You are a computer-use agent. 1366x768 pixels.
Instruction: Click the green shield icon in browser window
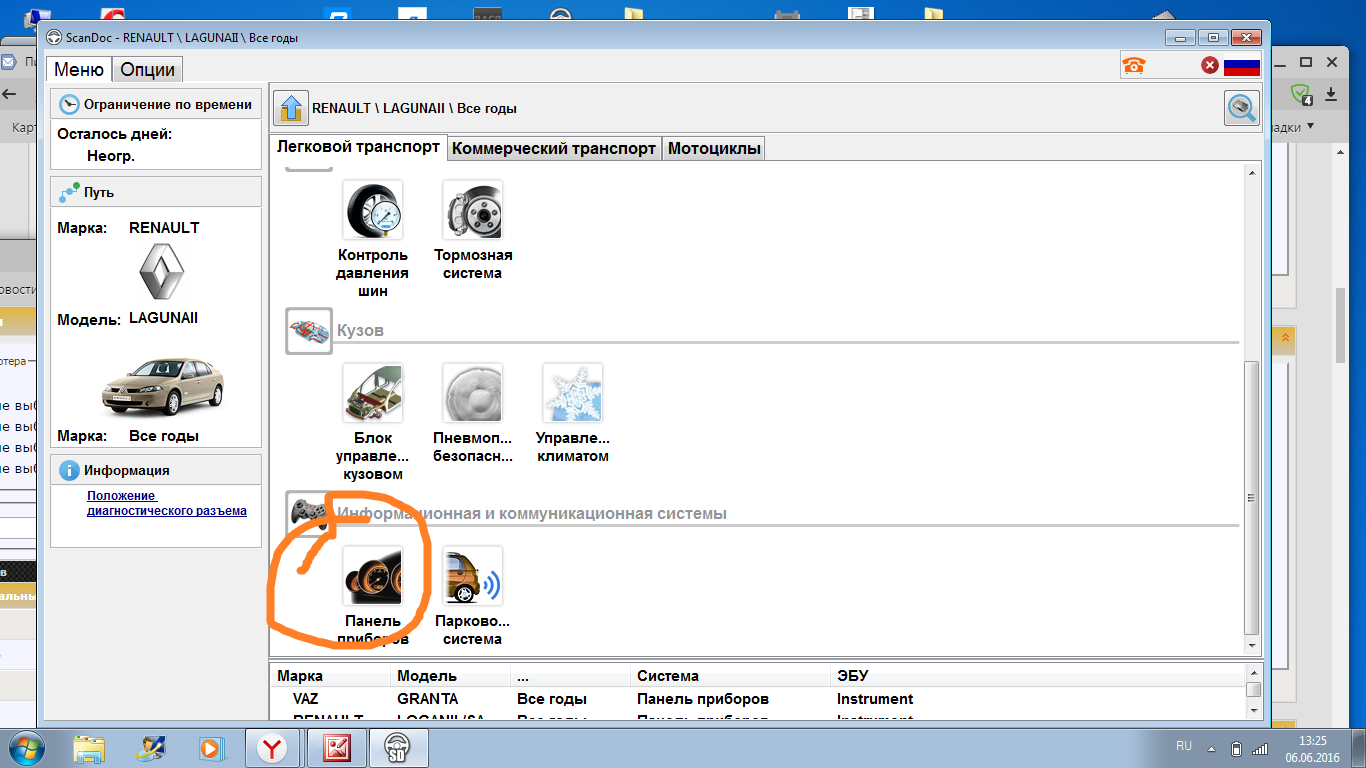click(1301, 95)
